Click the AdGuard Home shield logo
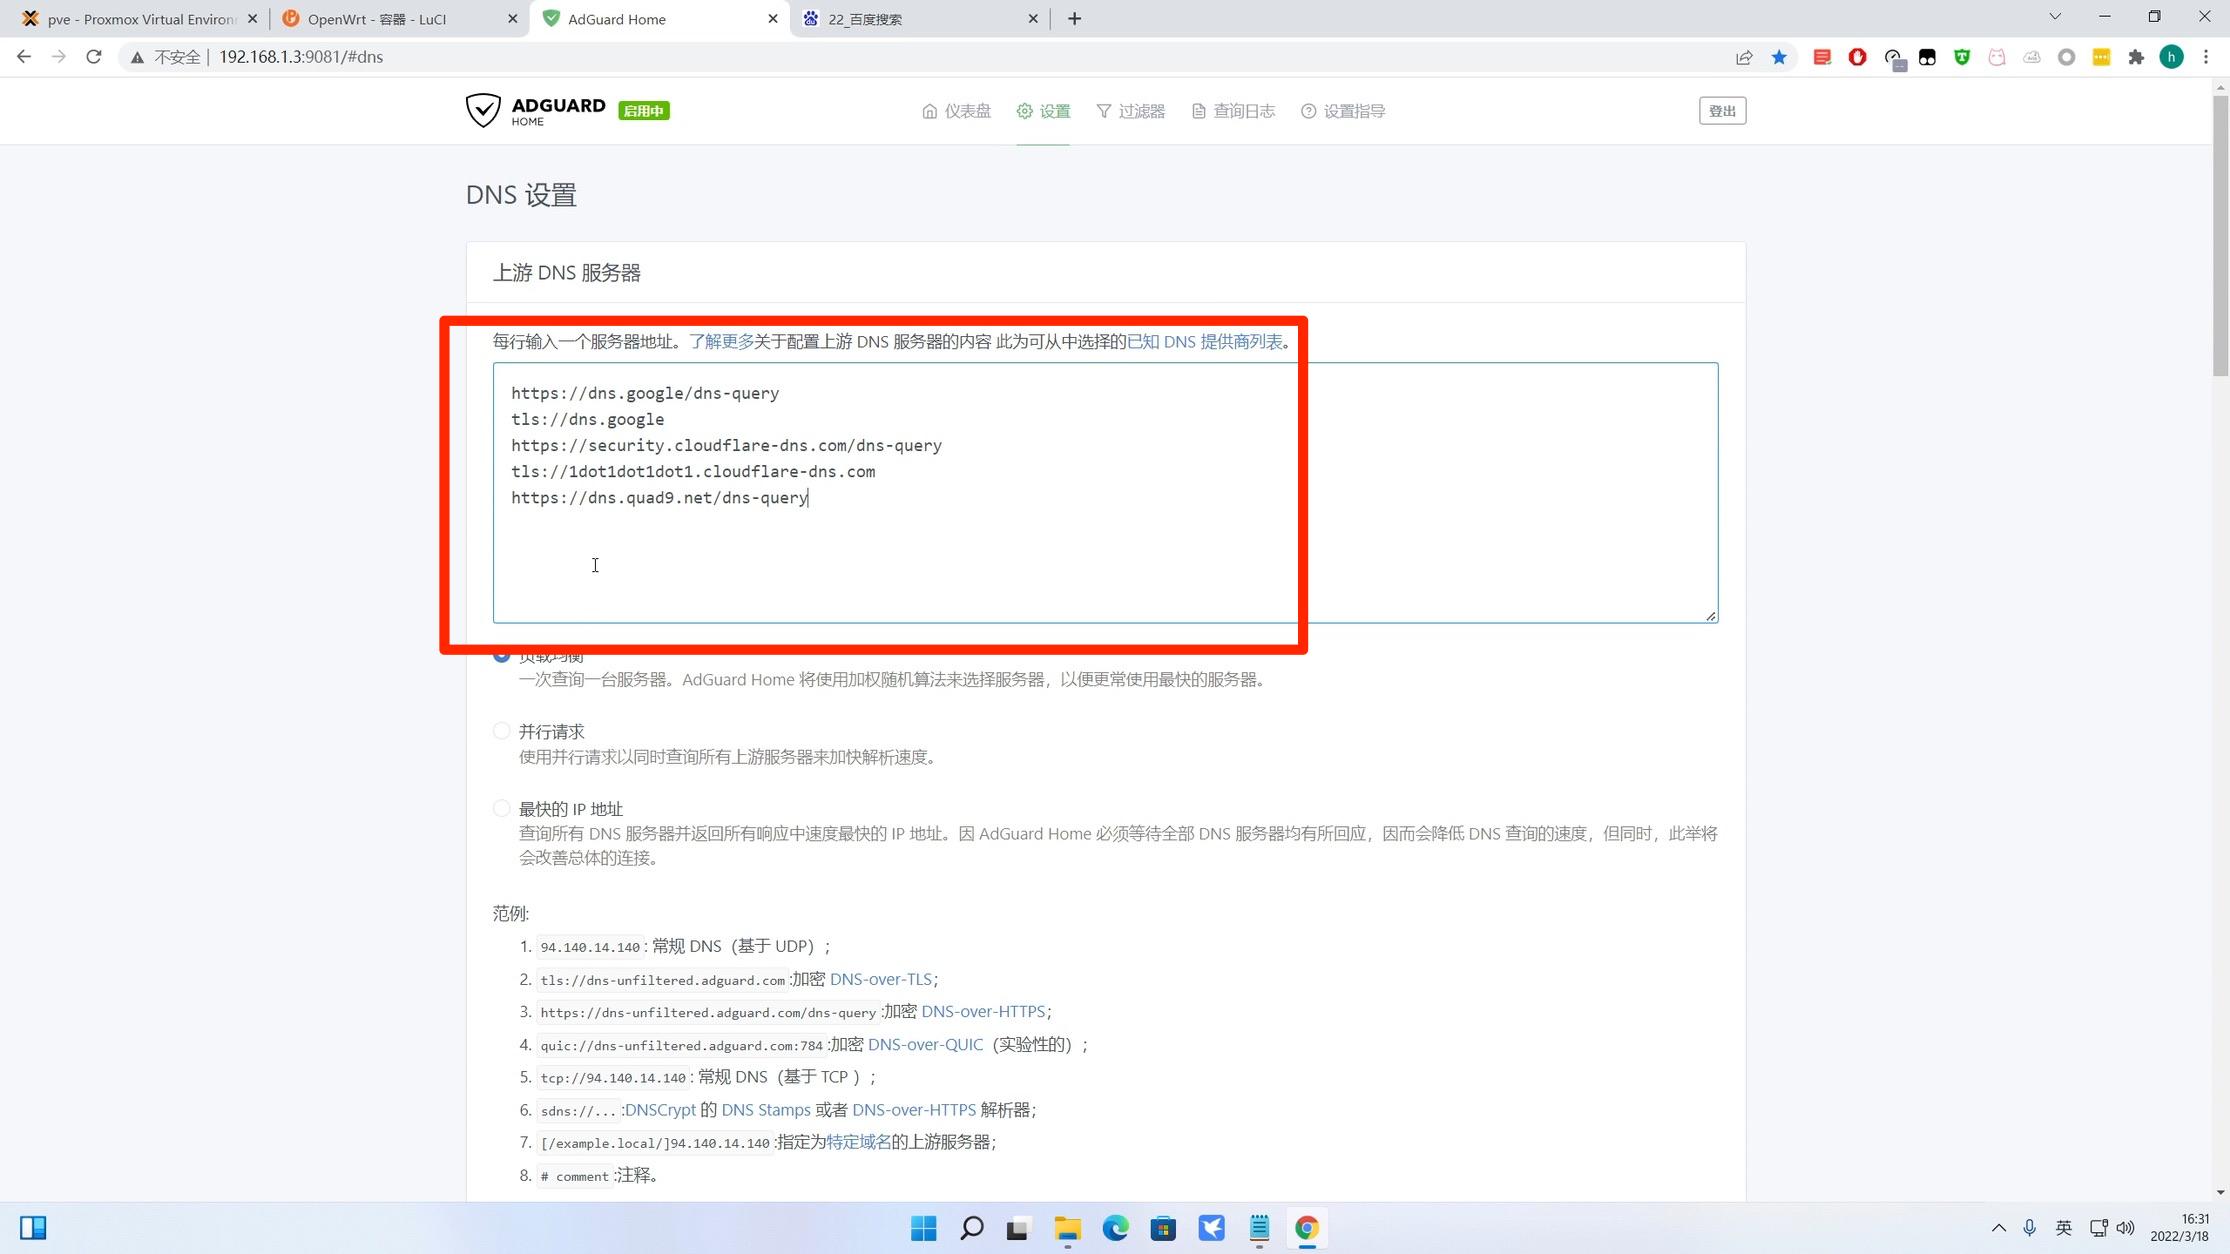 tap(484, 110)
